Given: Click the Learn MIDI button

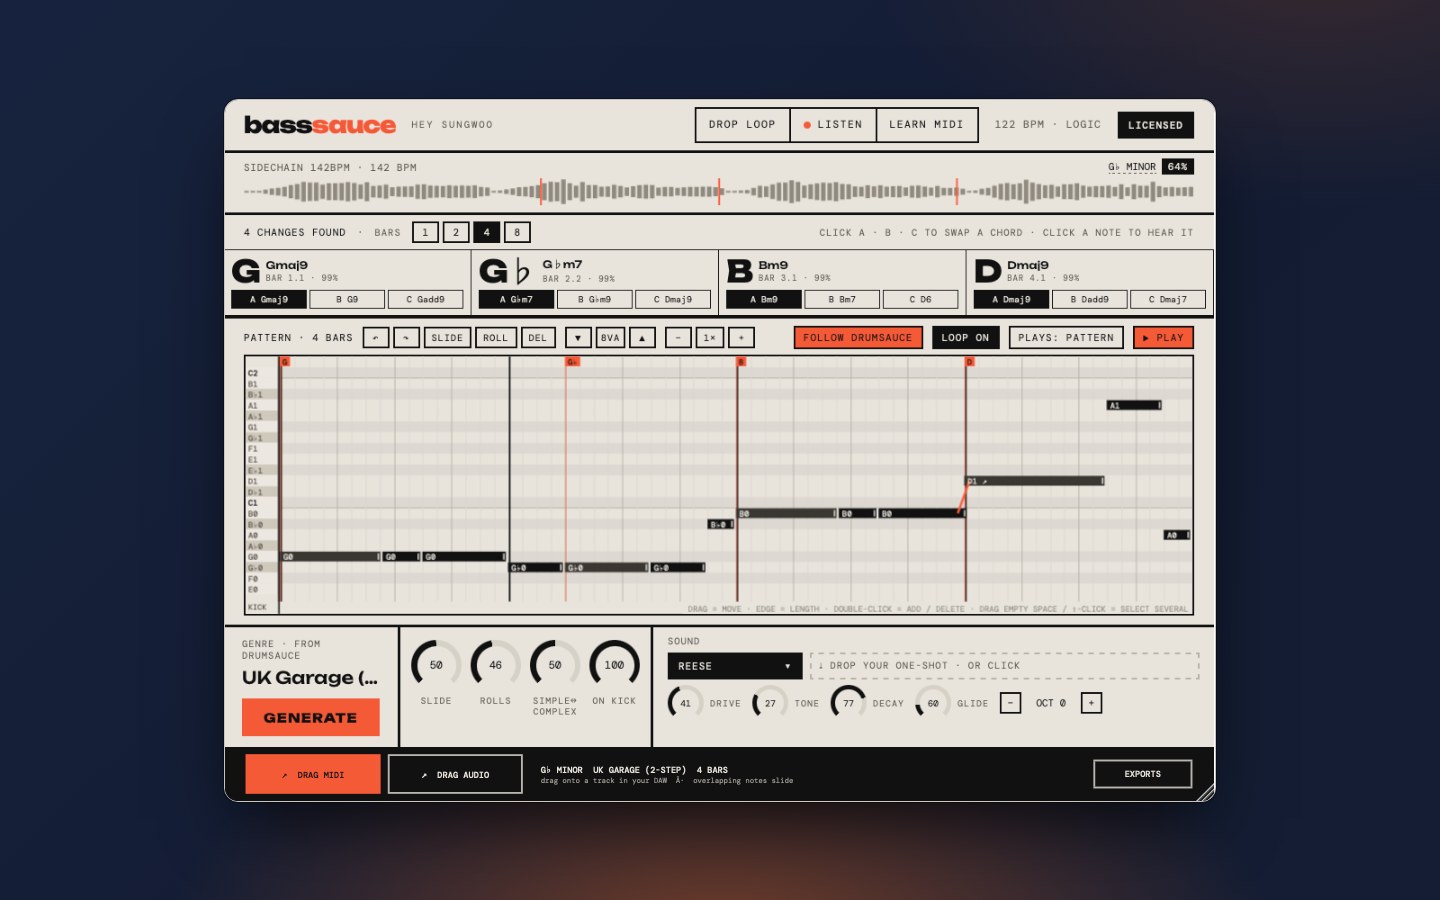Looking at the screenshot, I should tap(927, 125).
